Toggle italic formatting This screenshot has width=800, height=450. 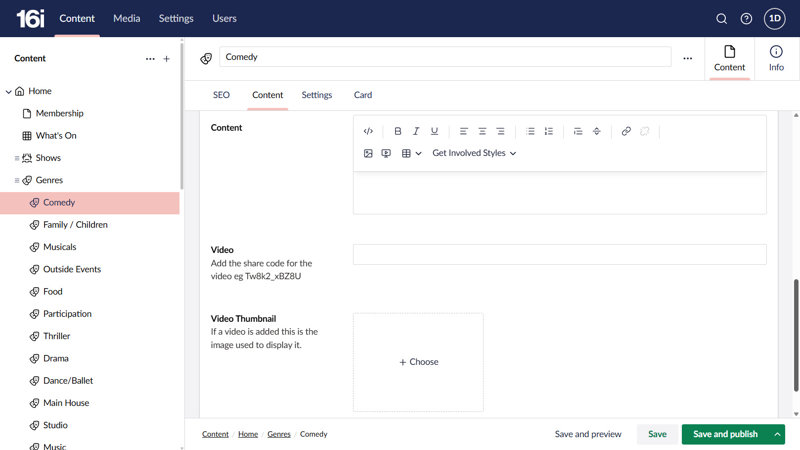(x=416, y=131)
